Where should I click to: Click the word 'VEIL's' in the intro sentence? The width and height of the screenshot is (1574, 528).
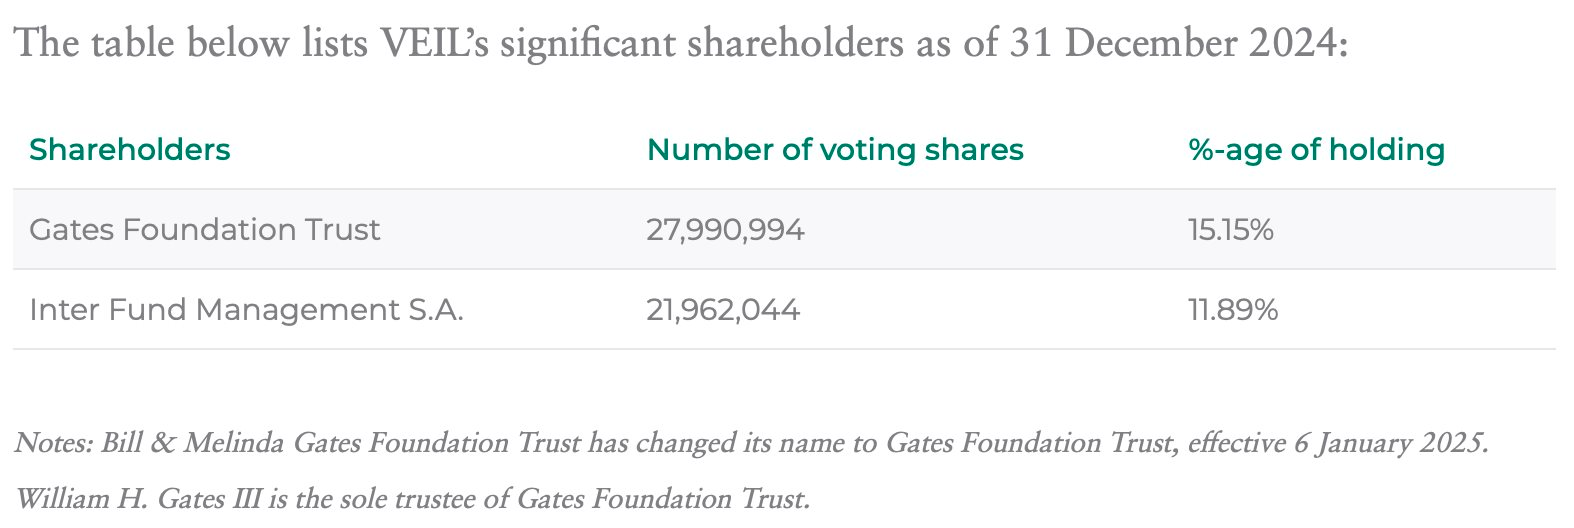pos(433,44)
